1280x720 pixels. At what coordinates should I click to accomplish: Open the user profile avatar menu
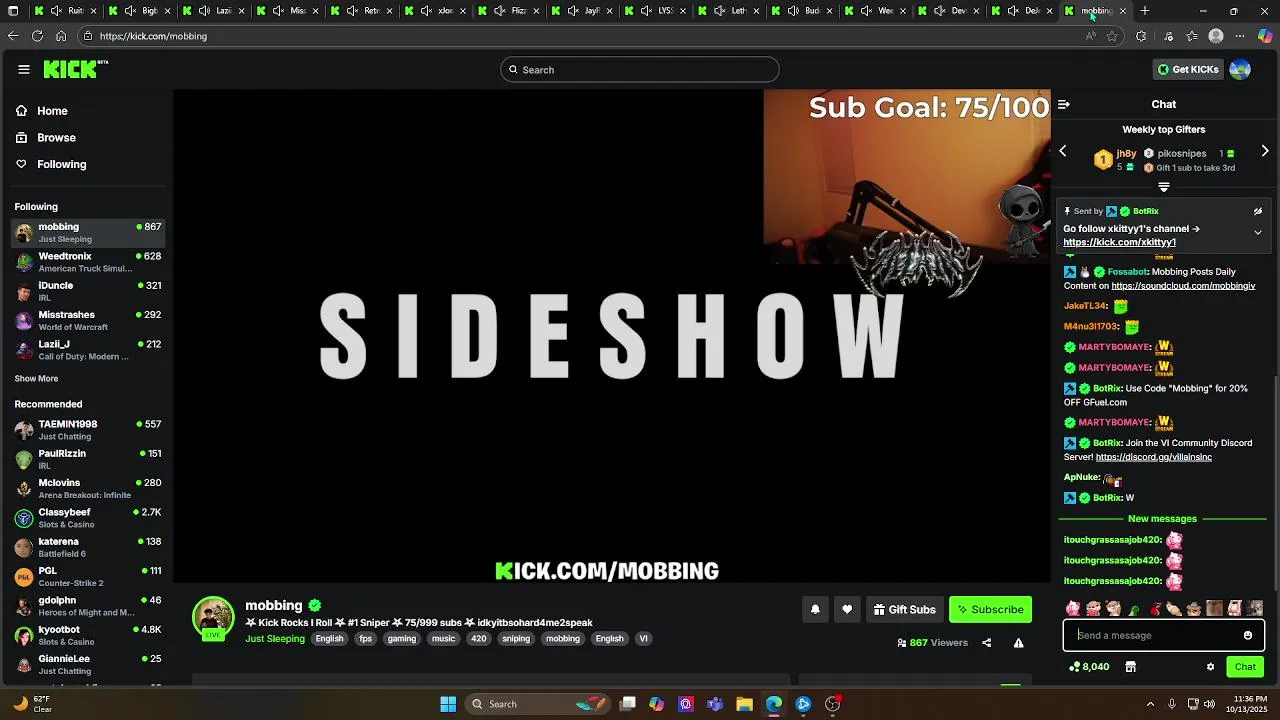(1240, 69)
